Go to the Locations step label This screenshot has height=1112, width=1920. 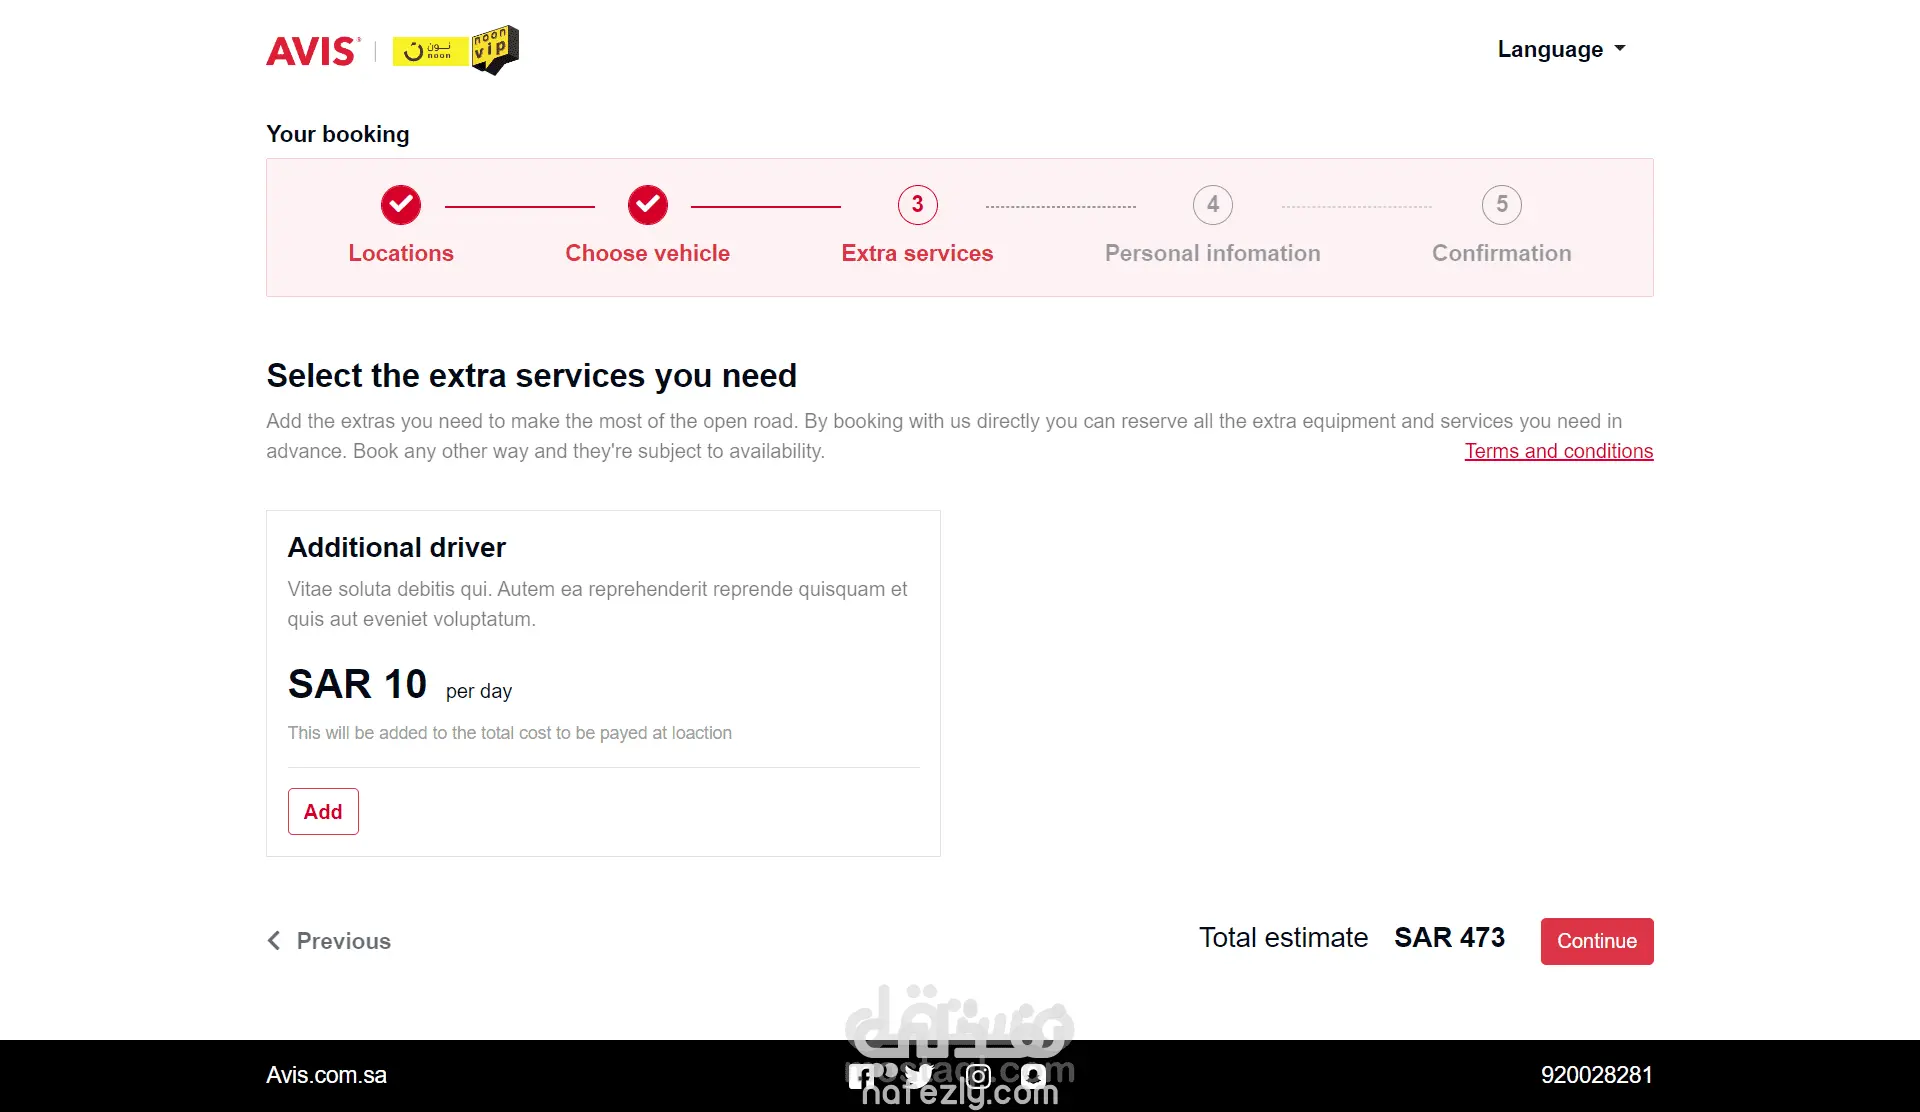[x=401, y=253]
